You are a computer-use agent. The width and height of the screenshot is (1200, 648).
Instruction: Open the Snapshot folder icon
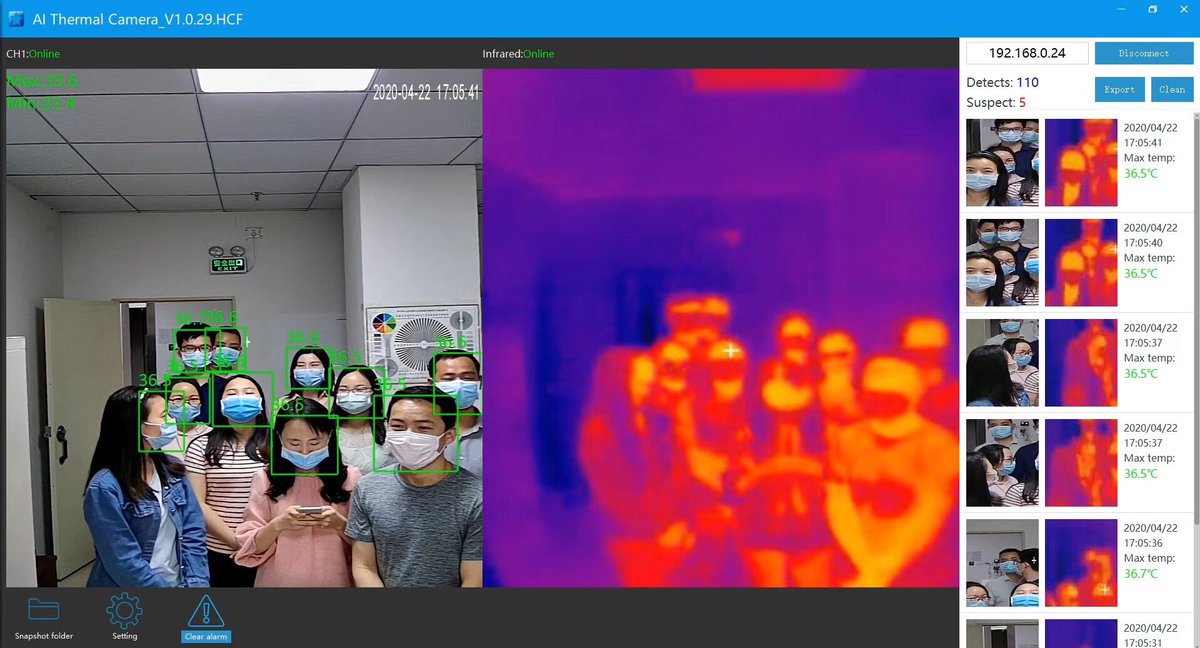(43, 609)
